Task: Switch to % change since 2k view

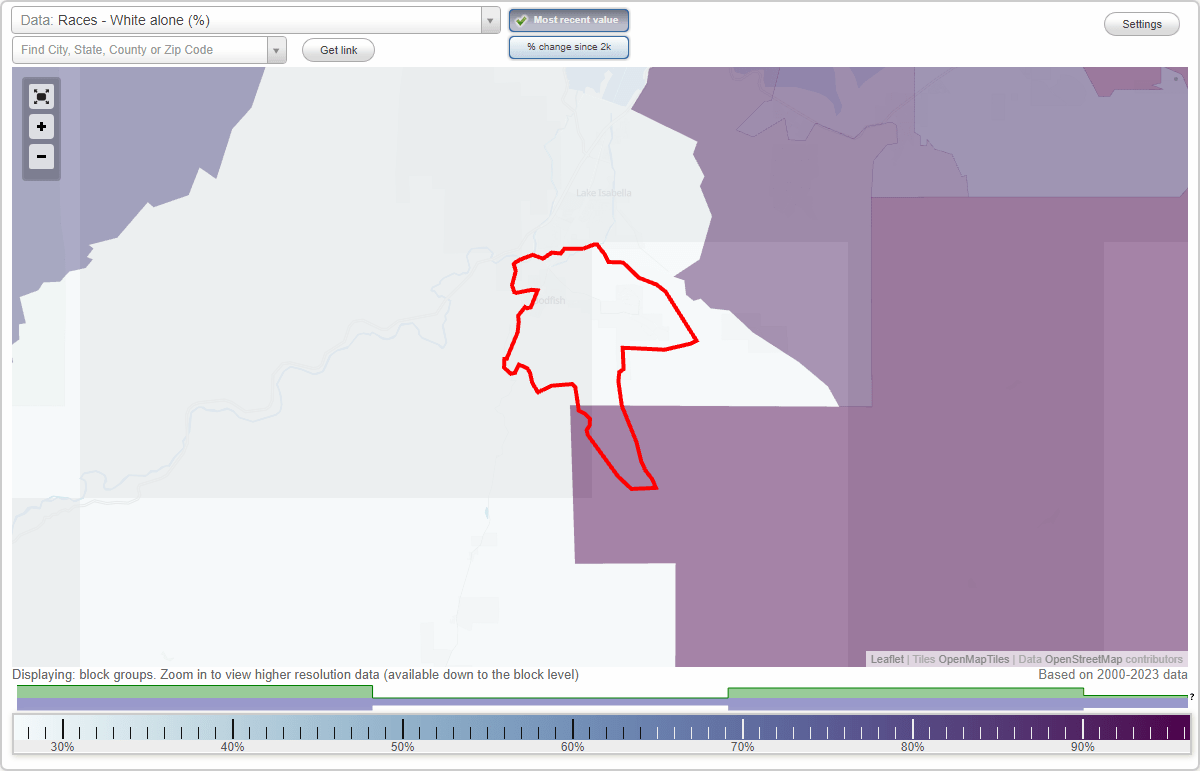Action: [568, 46]
